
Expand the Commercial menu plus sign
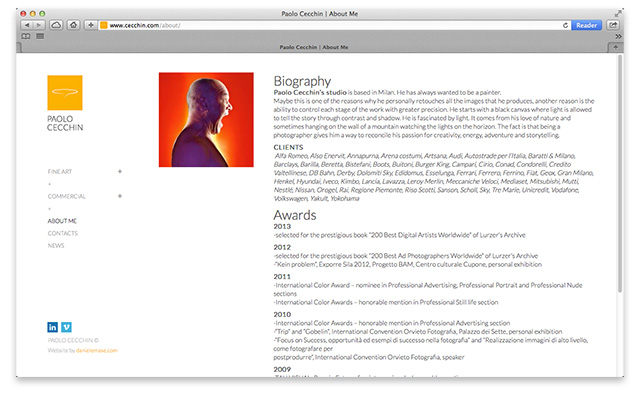120,196
